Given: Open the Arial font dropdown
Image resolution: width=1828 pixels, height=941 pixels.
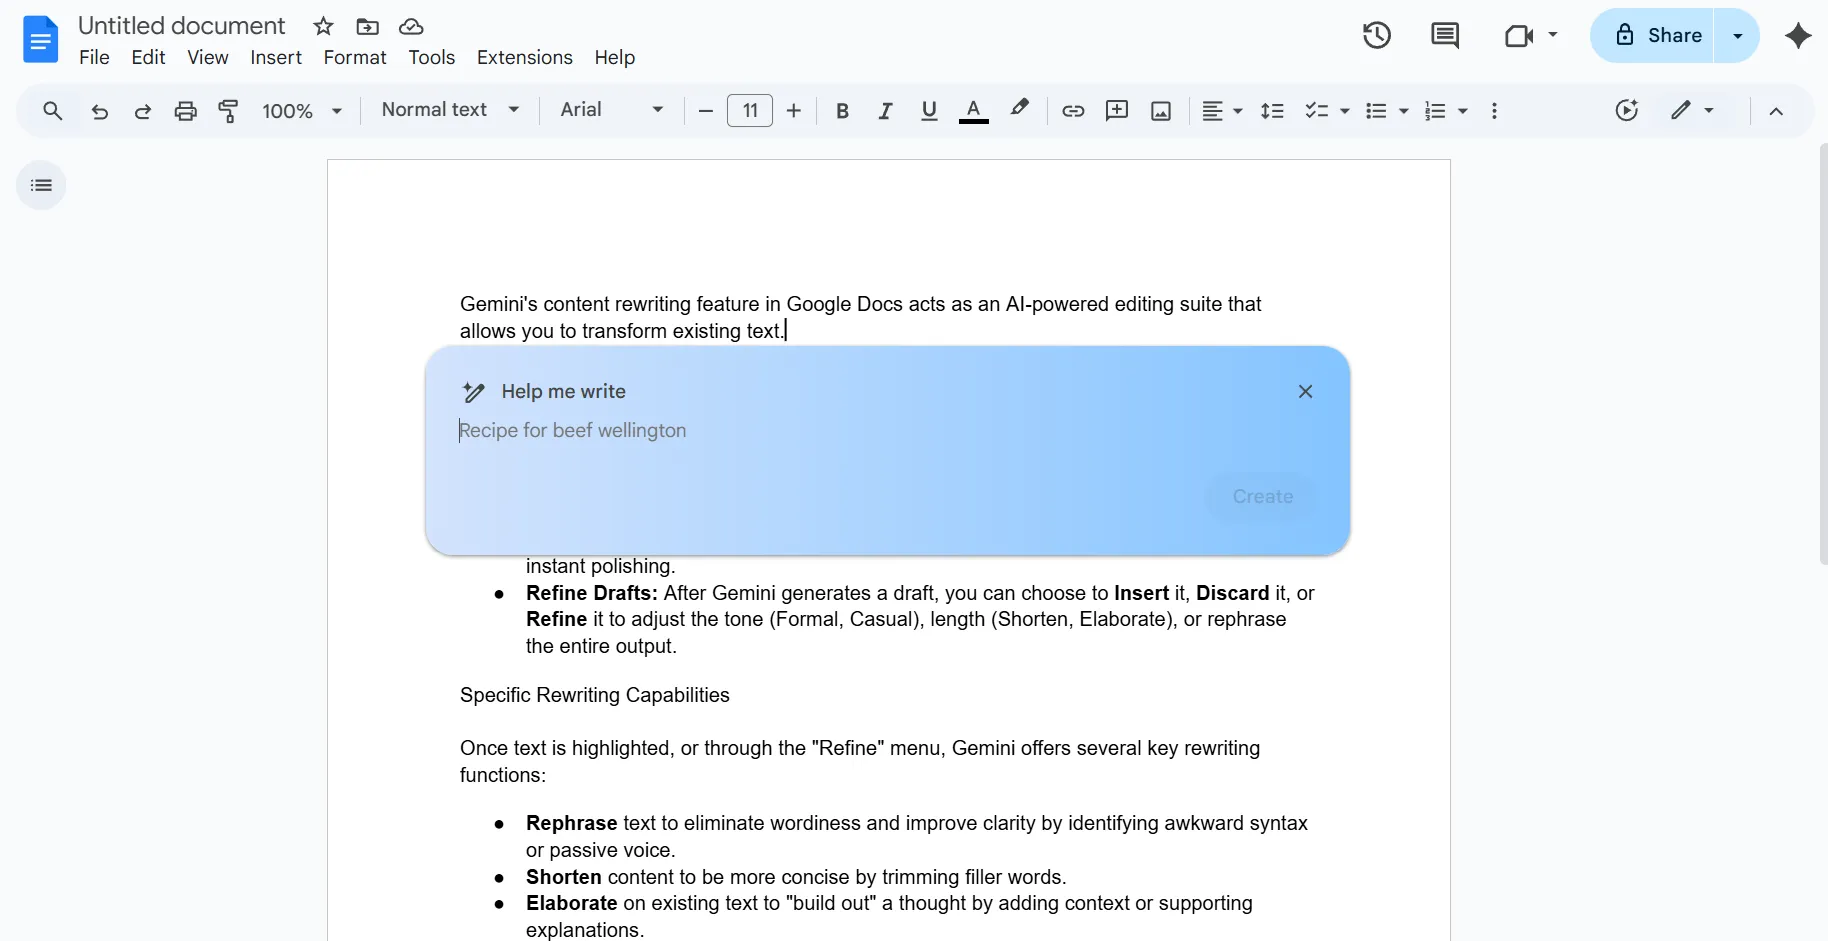Looking at the screenshot, I should point(612,110).
